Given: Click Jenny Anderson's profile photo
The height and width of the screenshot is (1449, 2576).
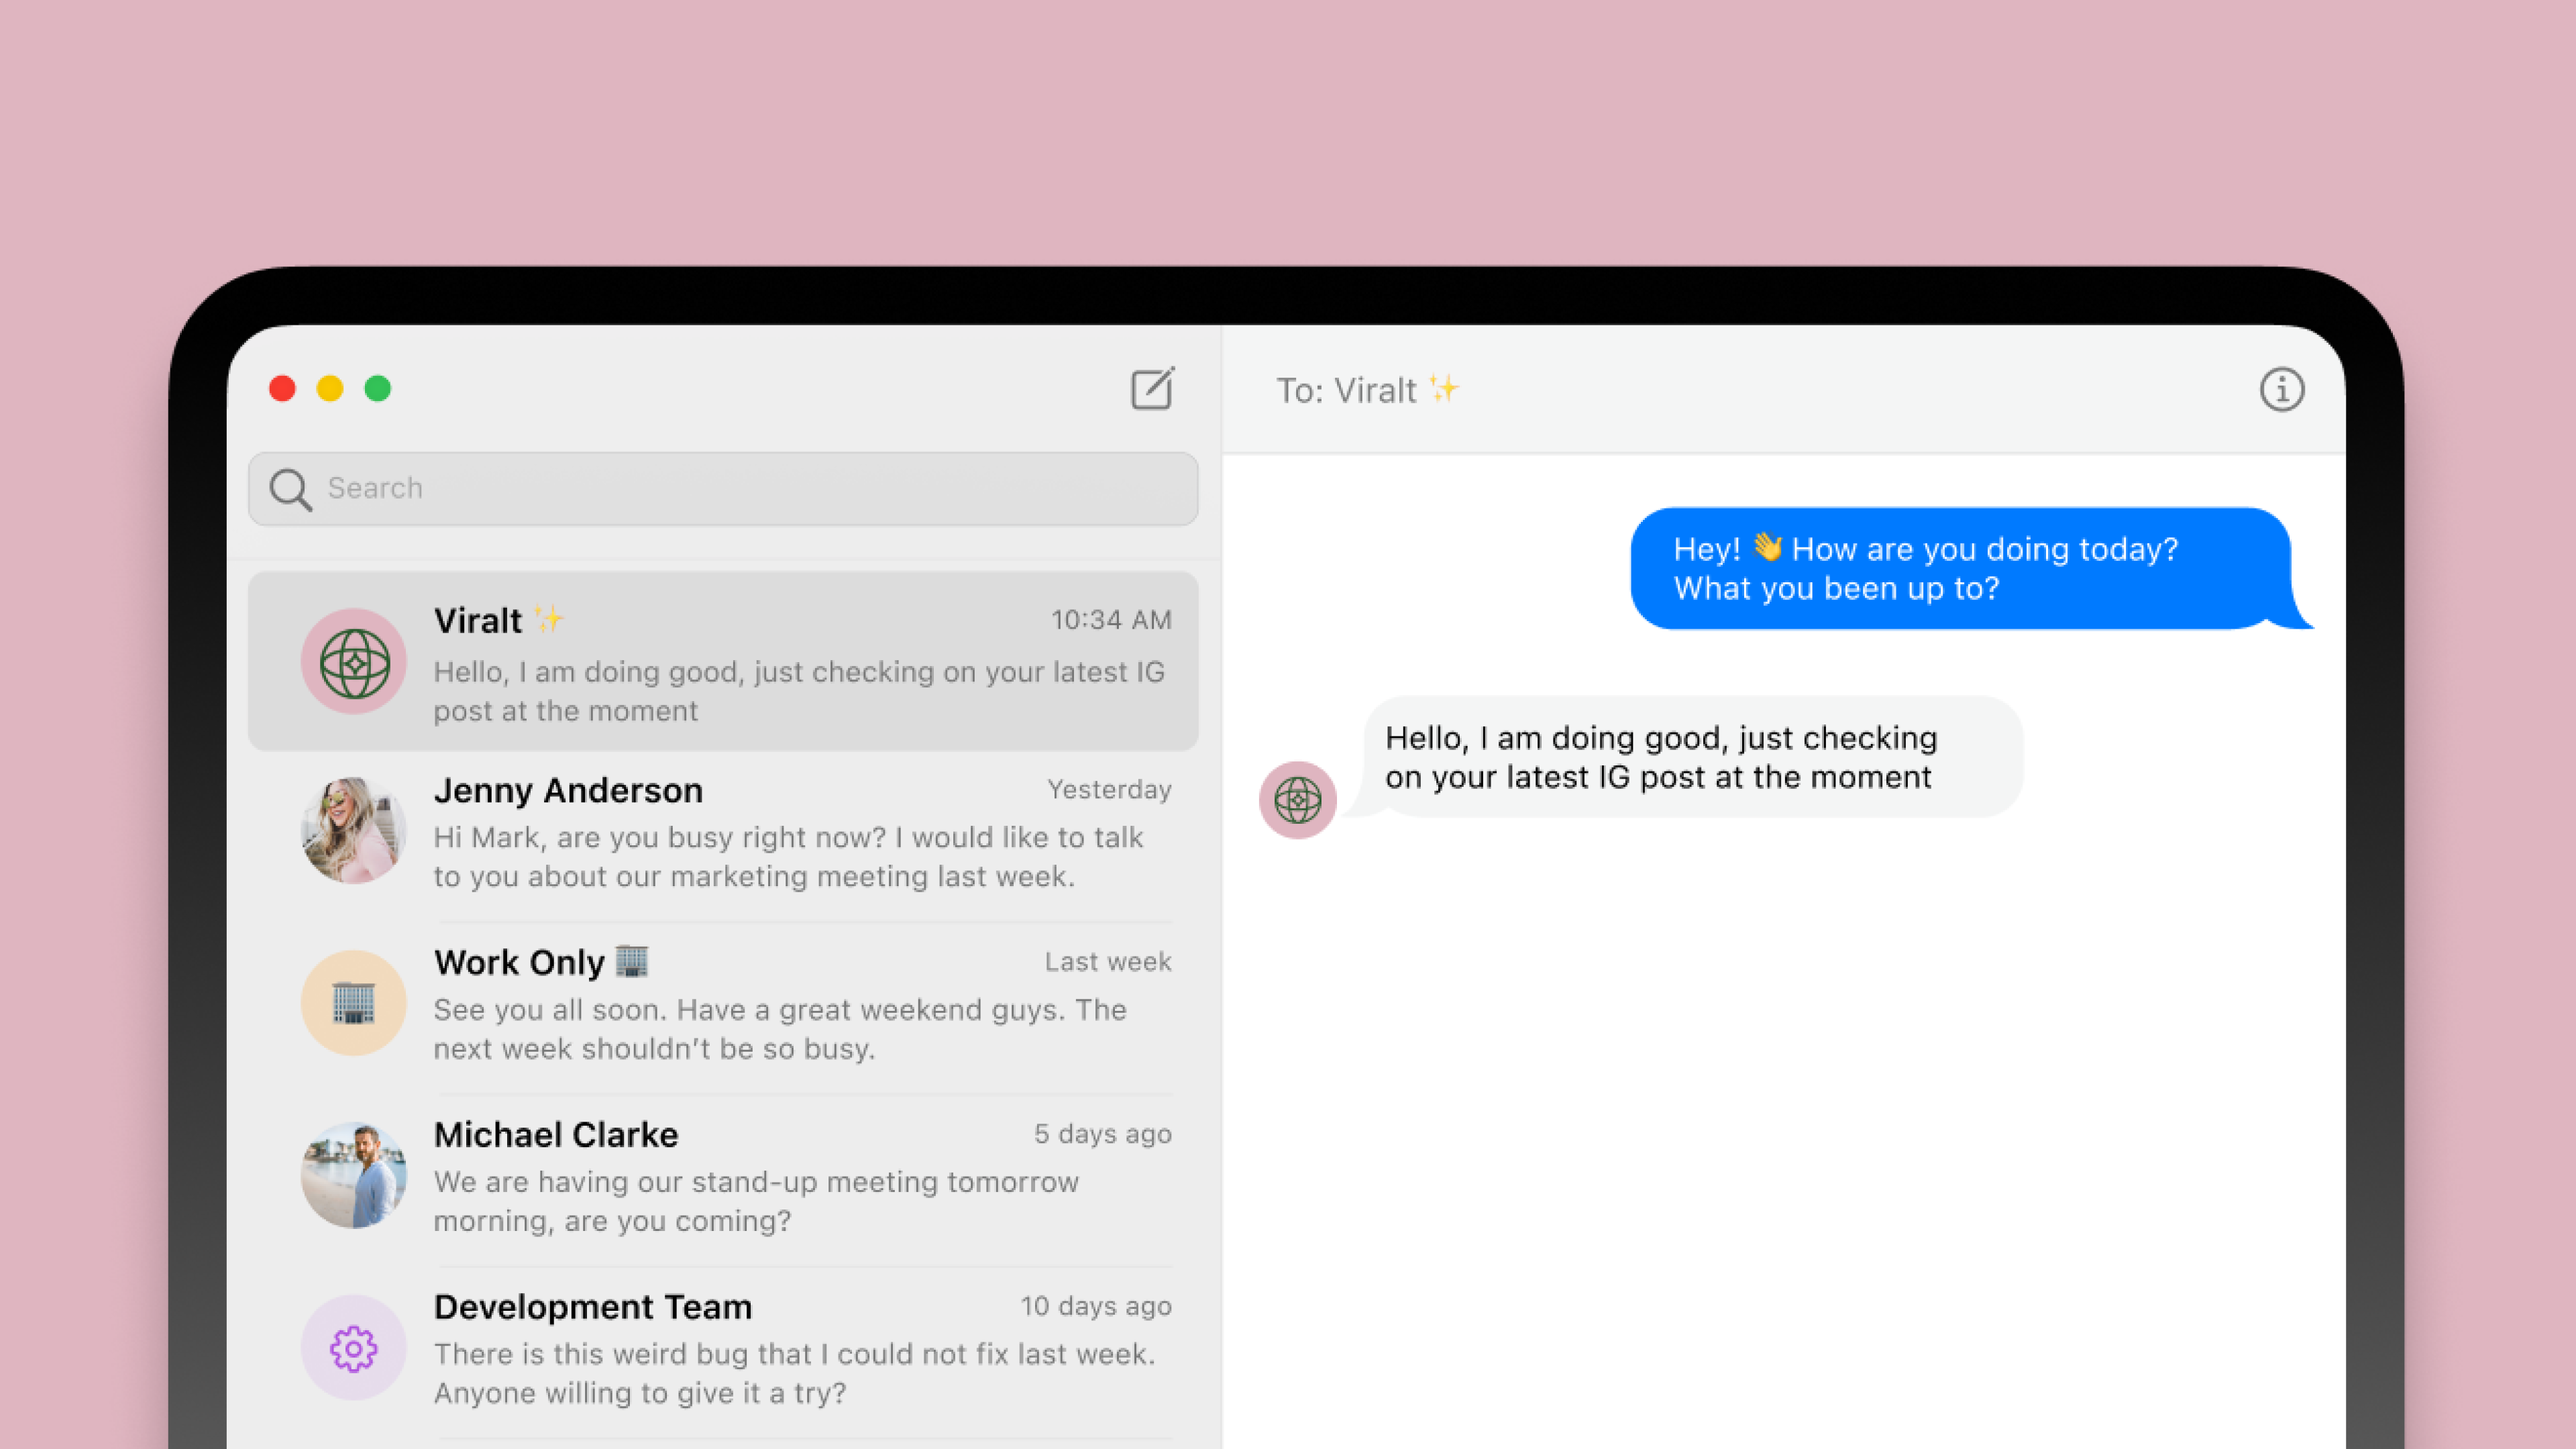Looking at the screenshot, I should [354, 830].
